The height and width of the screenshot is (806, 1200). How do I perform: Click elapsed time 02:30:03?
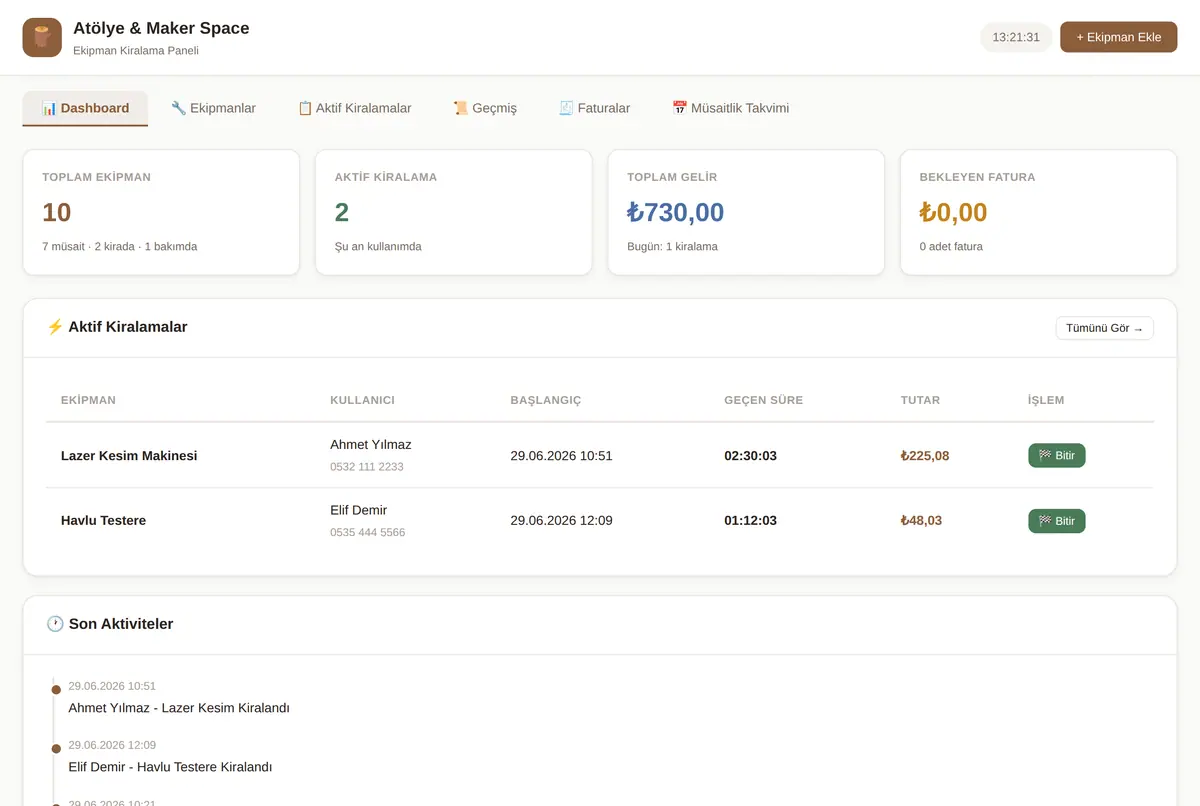pyautogui.click(x=750, y=455)
